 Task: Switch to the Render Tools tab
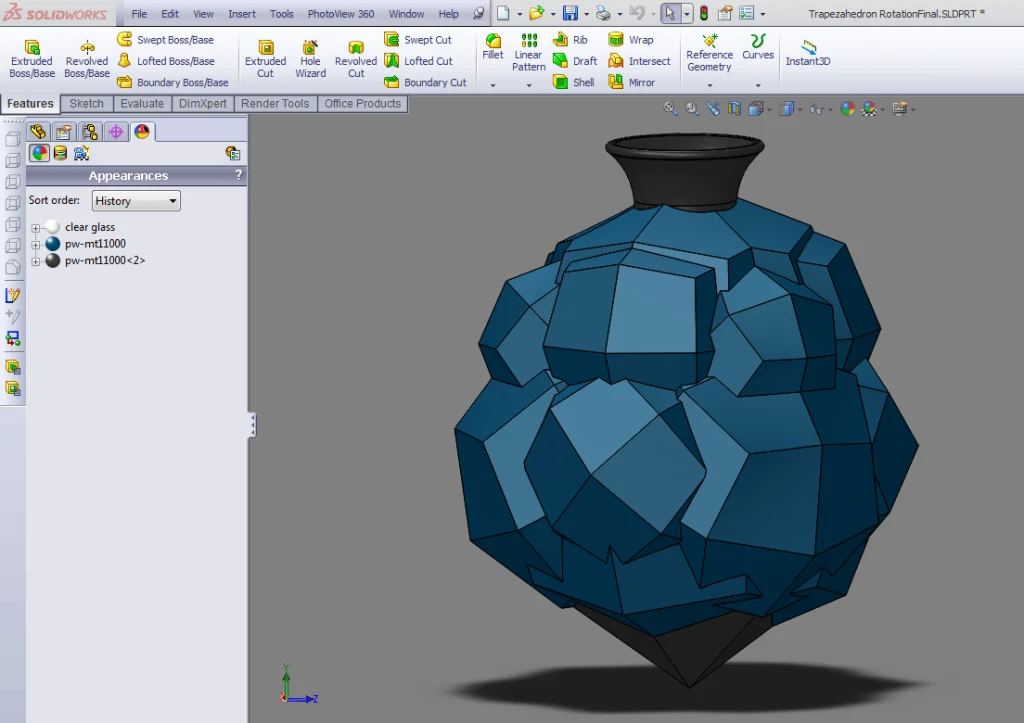(x=275, y=103)
